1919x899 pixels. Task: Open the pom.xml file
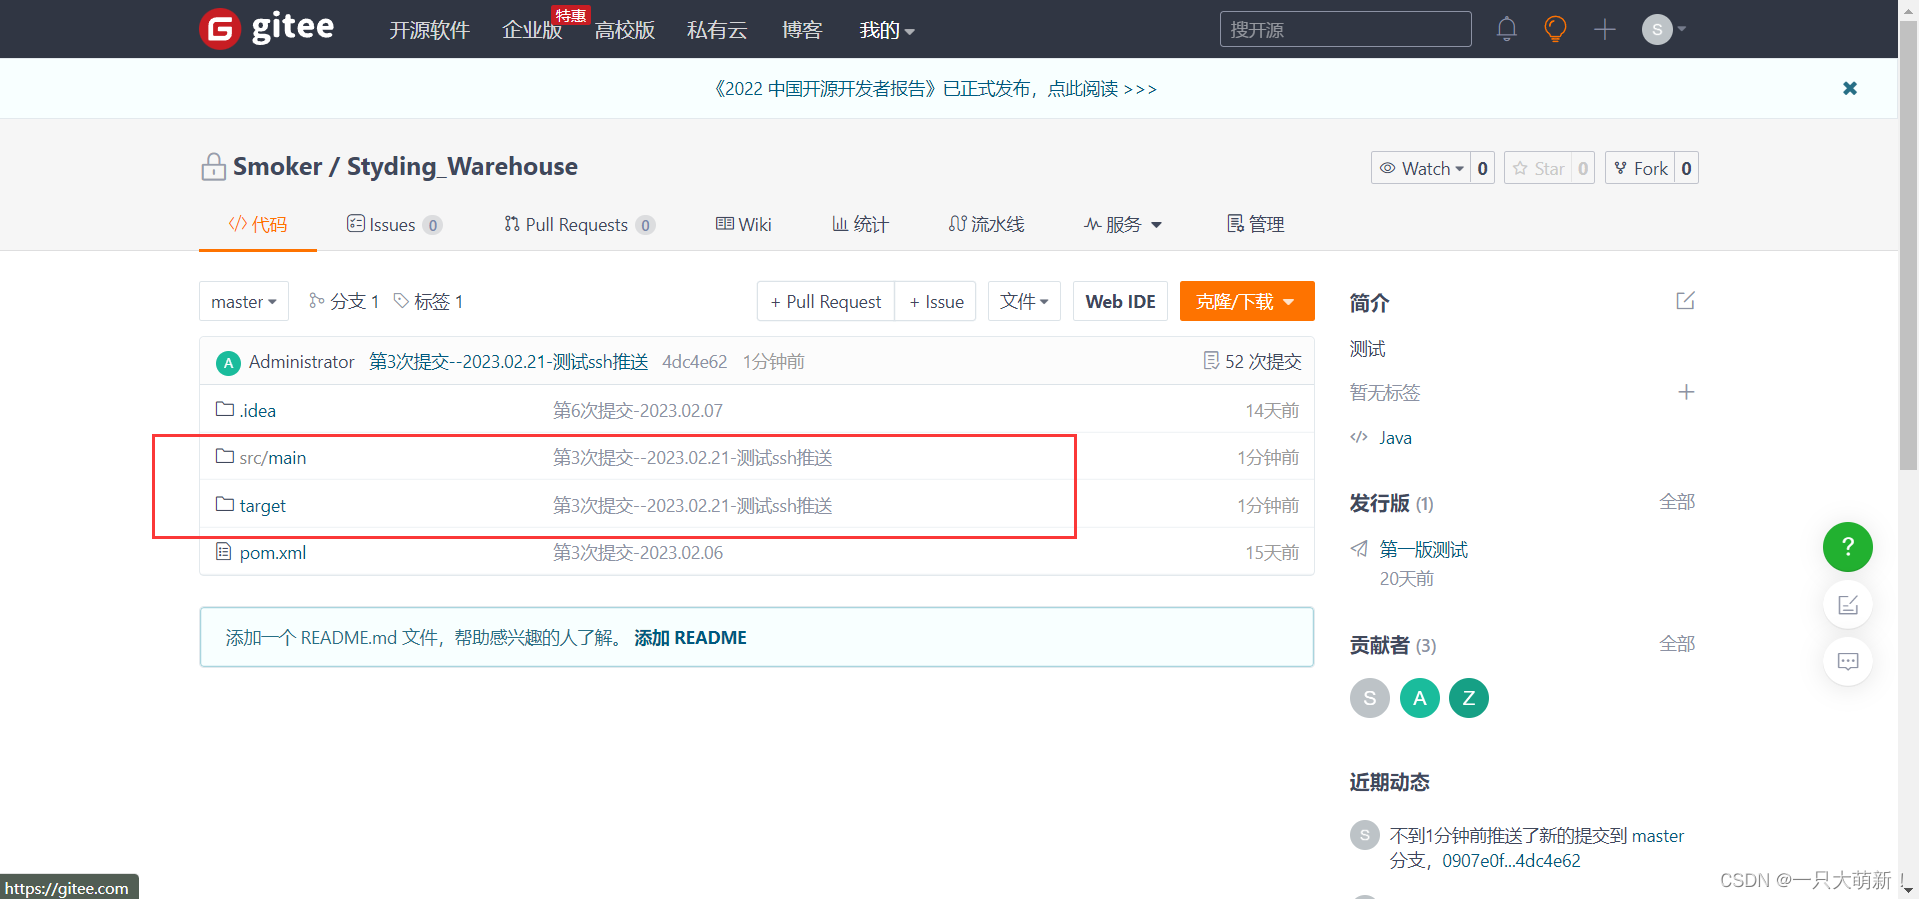tap(273, 552)
